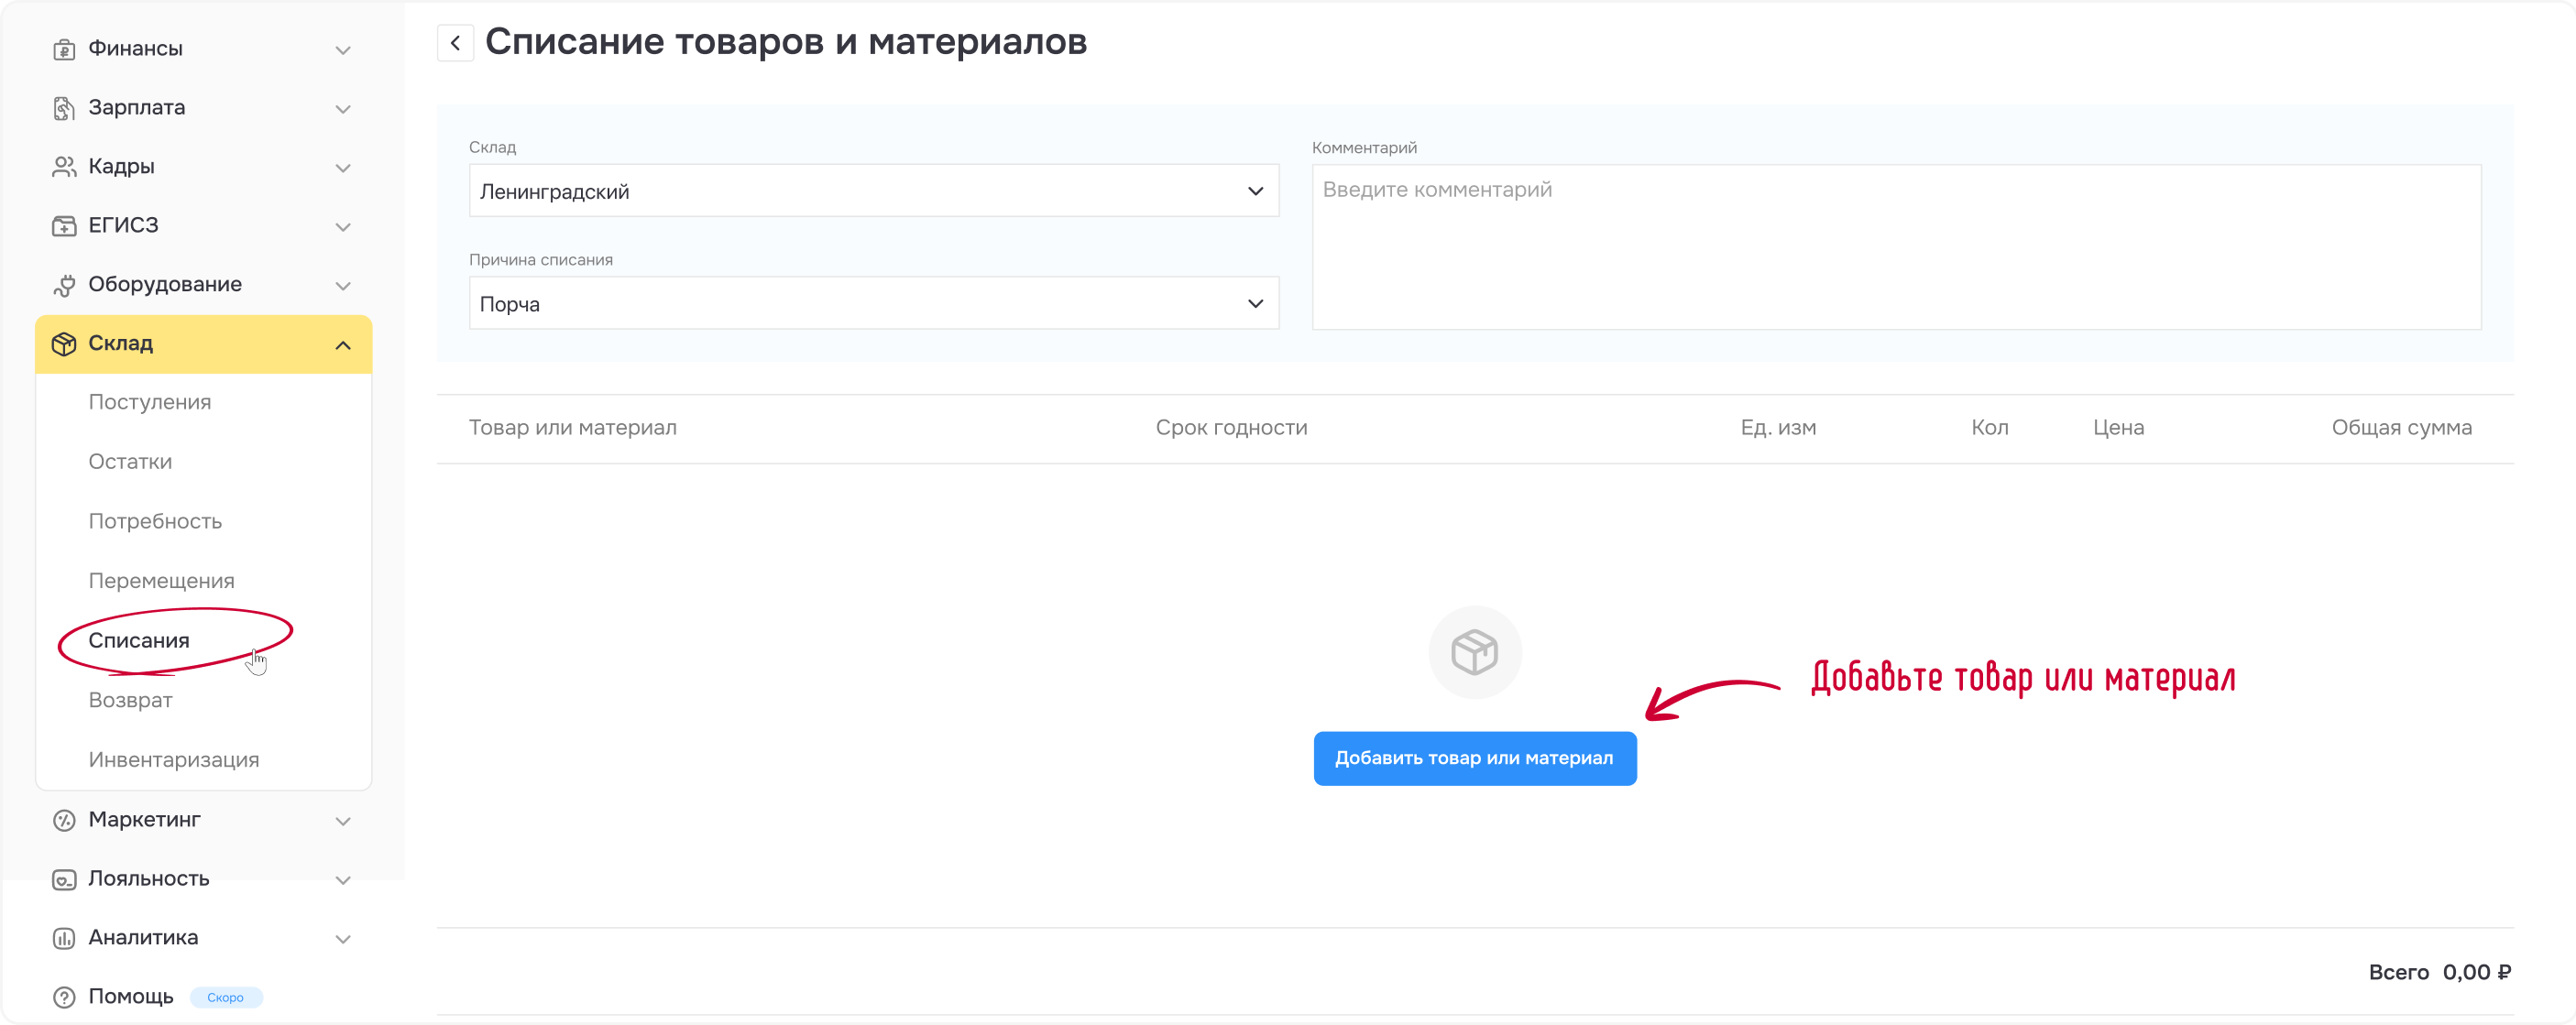The width and height of the screenshot is (2576, 1025).
Task: Click the Скоро badge next to Помощь
Action: [x=225, y=997]
